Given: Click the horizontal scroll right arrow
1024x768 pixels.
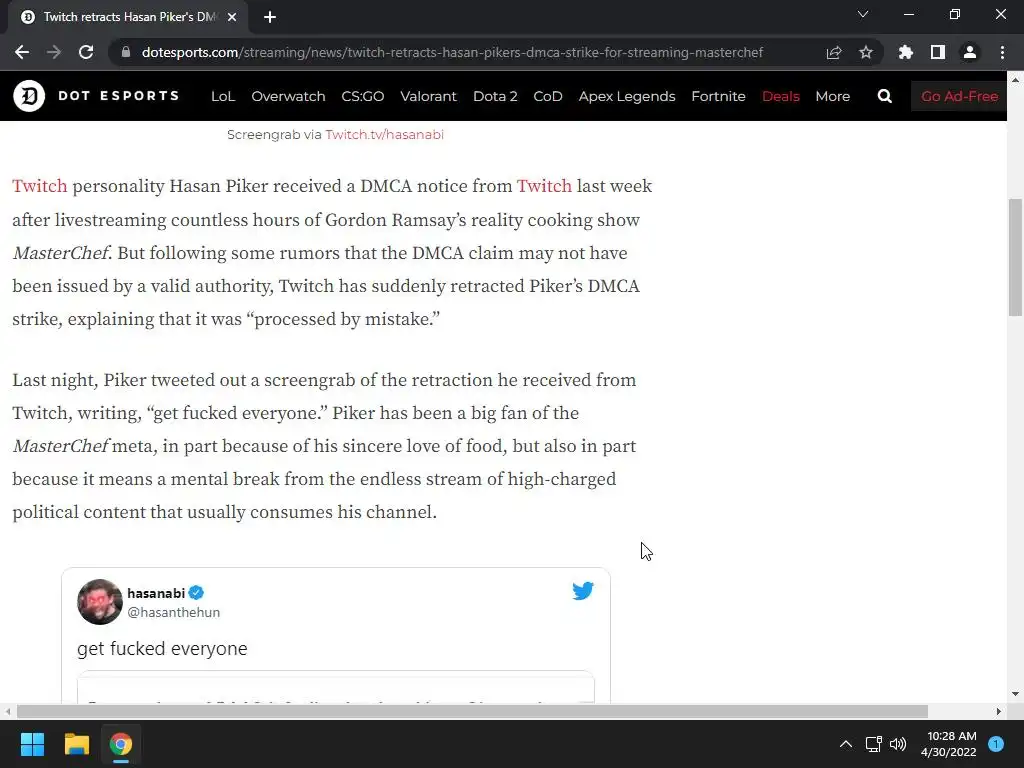Looking at the screenshot, I should [999, 711].
